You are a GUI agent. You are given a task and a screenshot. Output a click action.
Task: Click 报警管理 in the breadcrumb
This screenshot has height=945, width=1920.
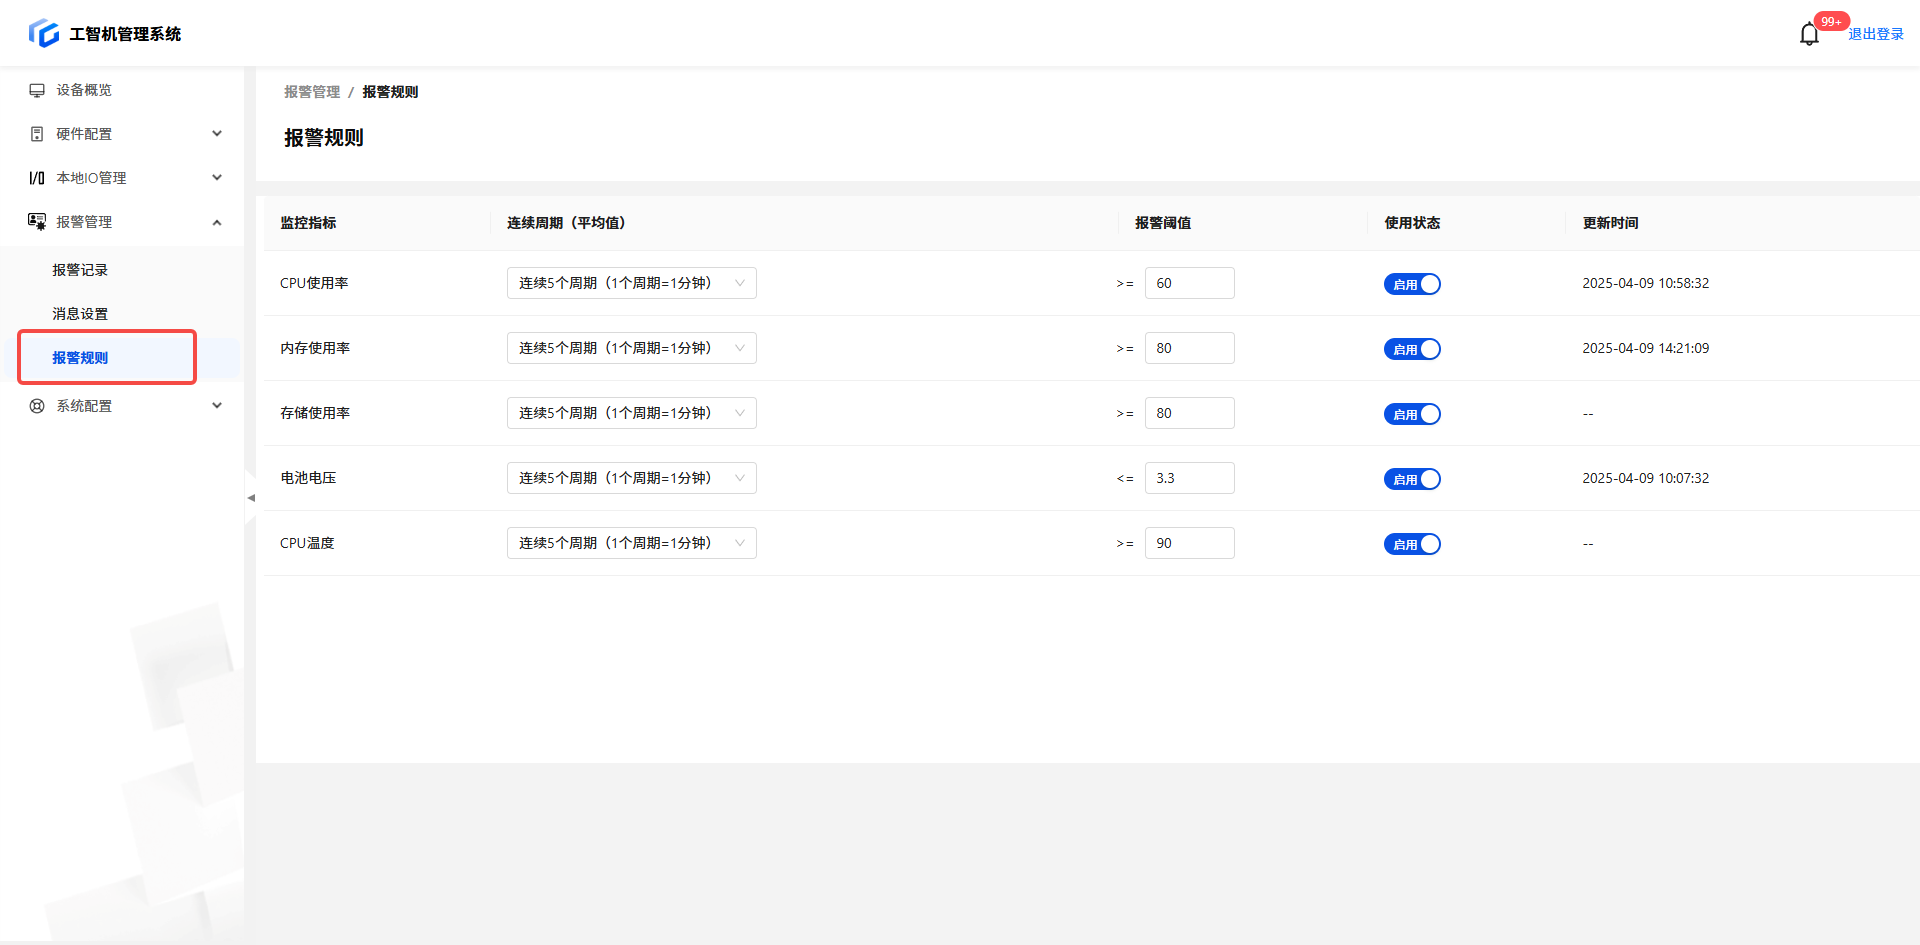coord(312,92)
